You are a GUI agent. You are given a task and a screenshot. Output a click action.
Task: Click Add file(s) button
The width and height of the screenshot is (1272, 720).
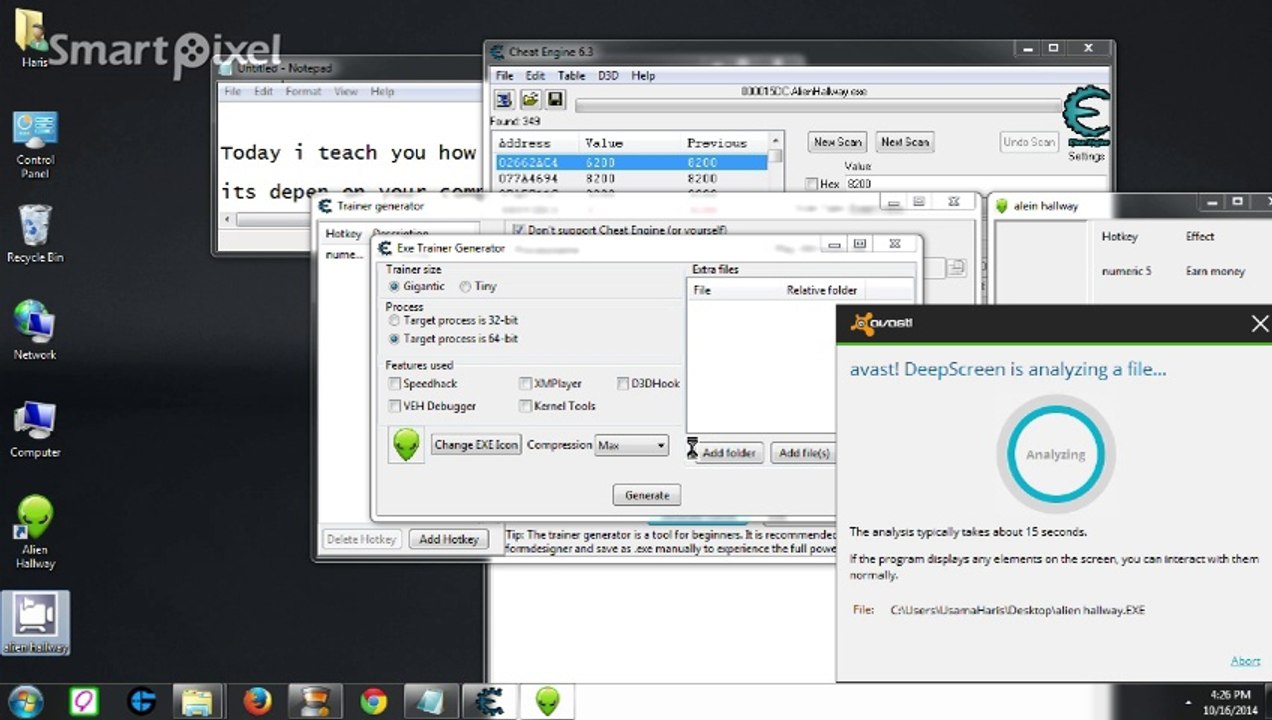tap(804, 453)
